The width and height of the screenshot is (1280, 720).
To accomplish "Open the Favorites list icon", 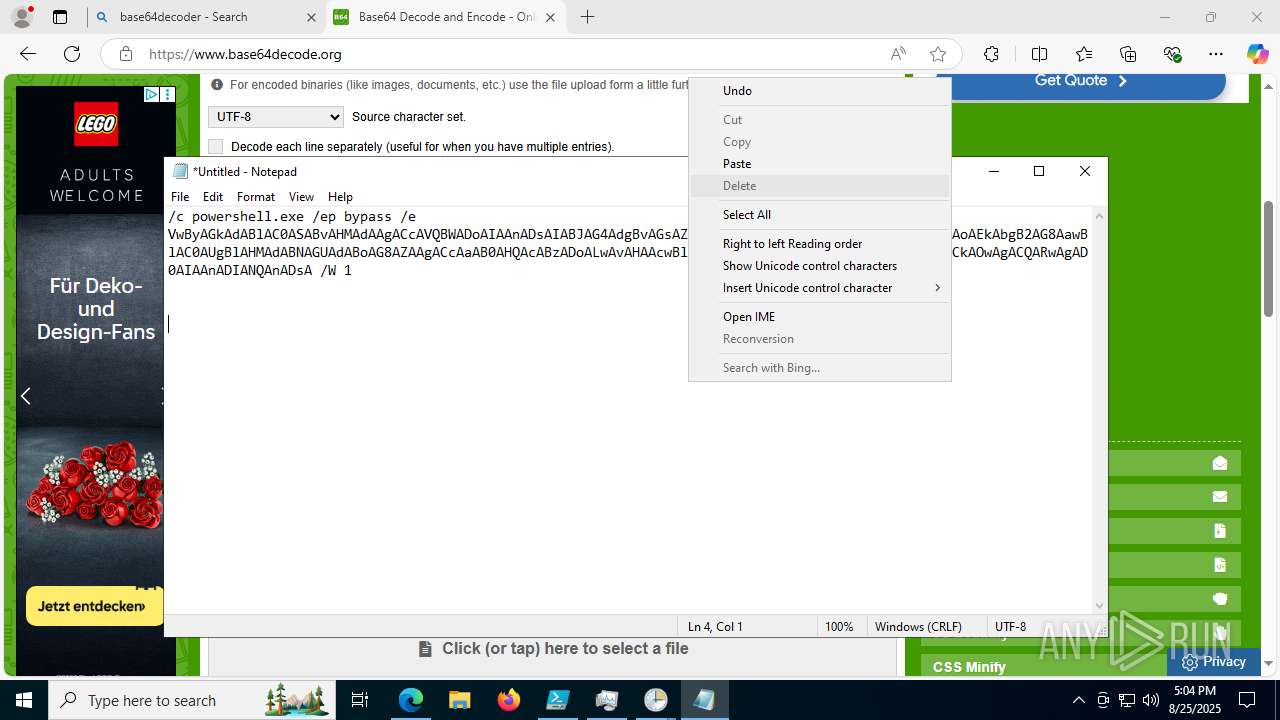I will (x=1084, y=54).
